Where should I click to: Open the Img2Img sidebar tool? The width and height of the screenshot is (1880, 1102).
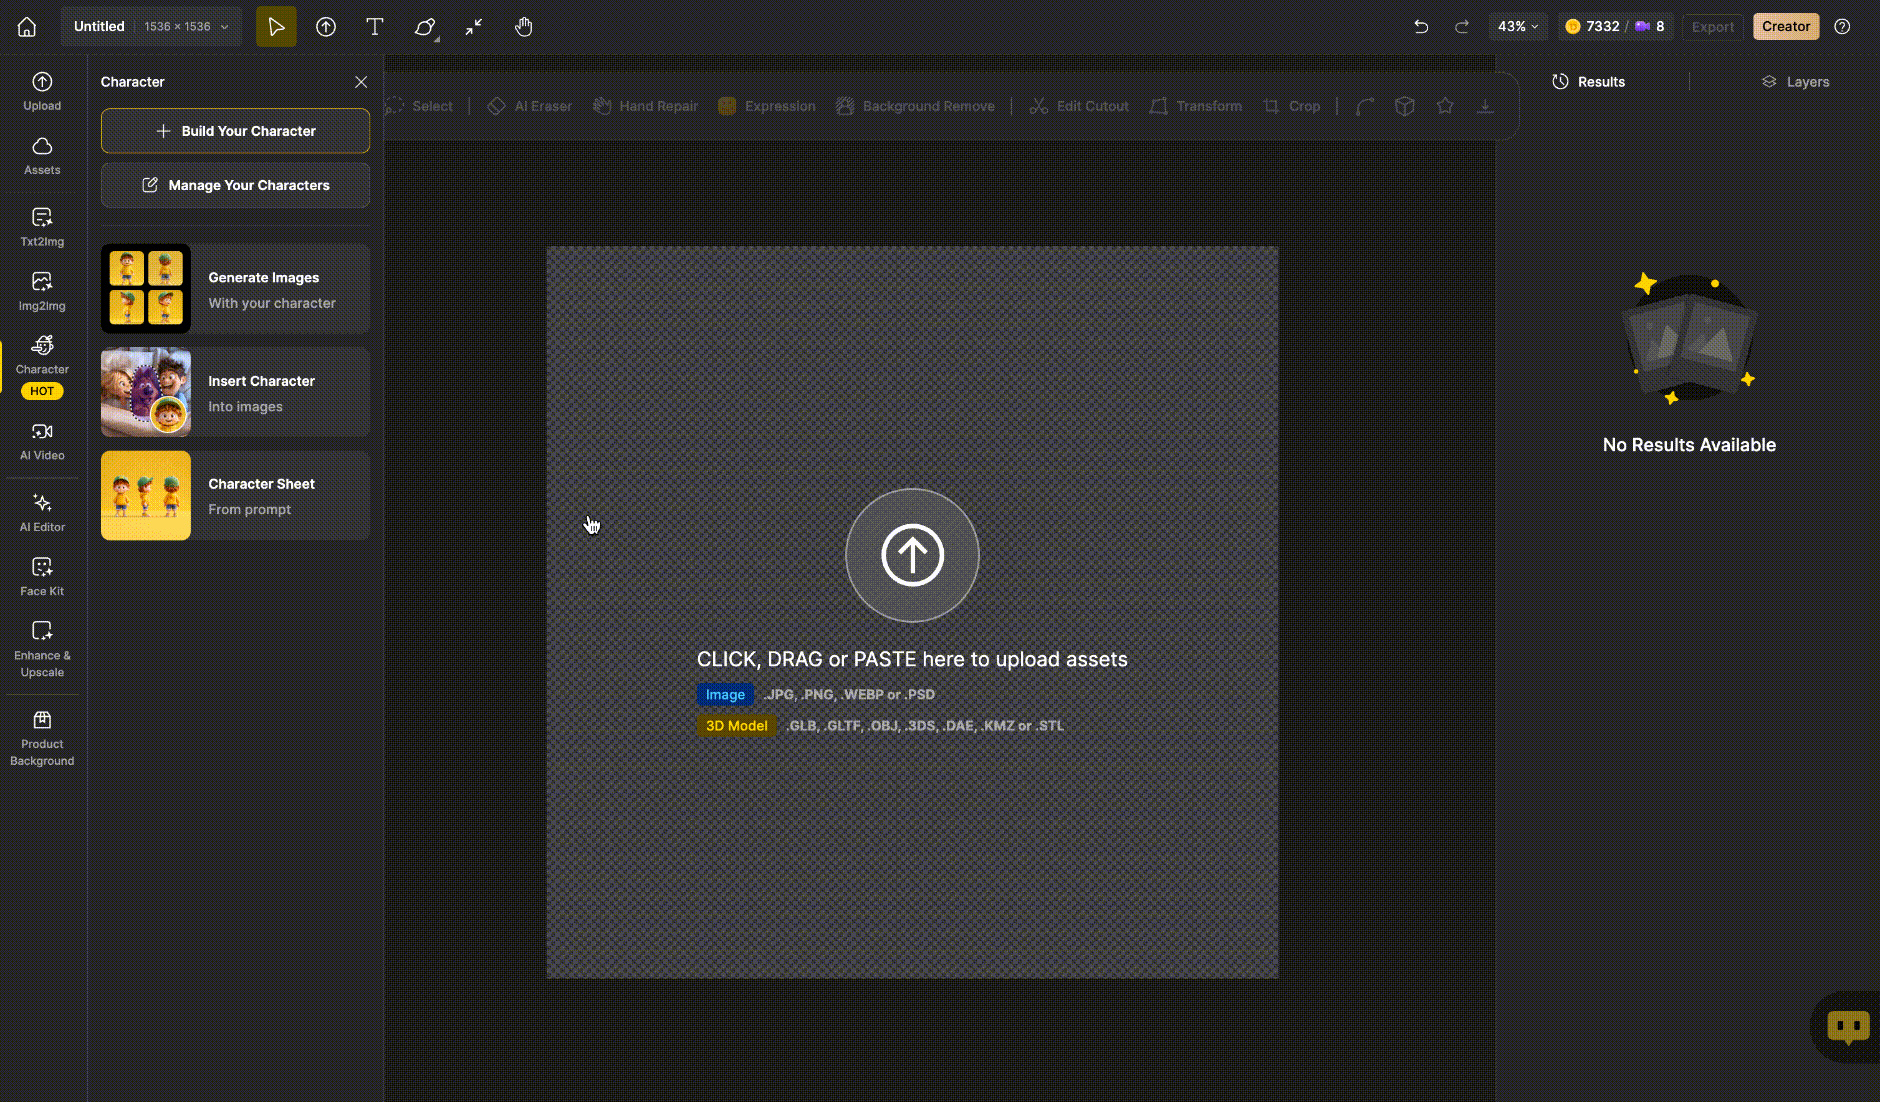(42, 291)
